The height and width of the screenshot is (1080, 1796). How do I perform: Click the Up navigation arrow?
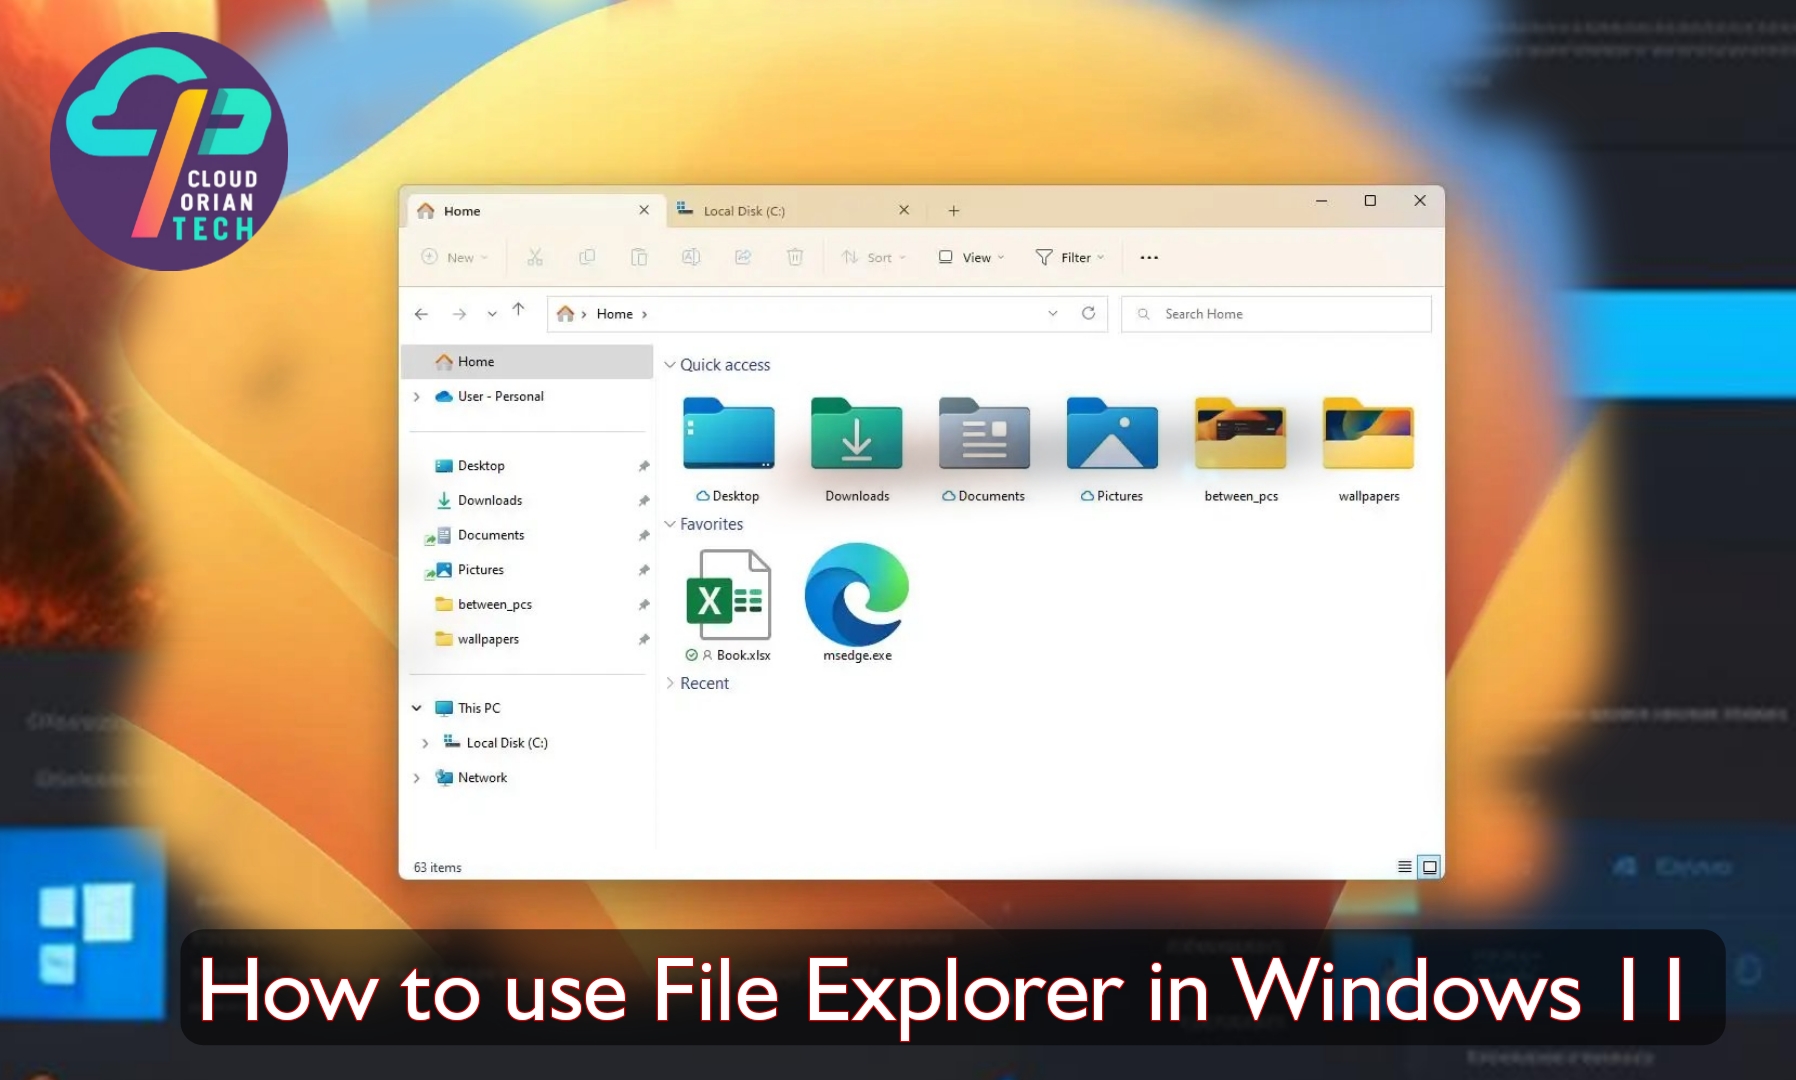[517, 310]
